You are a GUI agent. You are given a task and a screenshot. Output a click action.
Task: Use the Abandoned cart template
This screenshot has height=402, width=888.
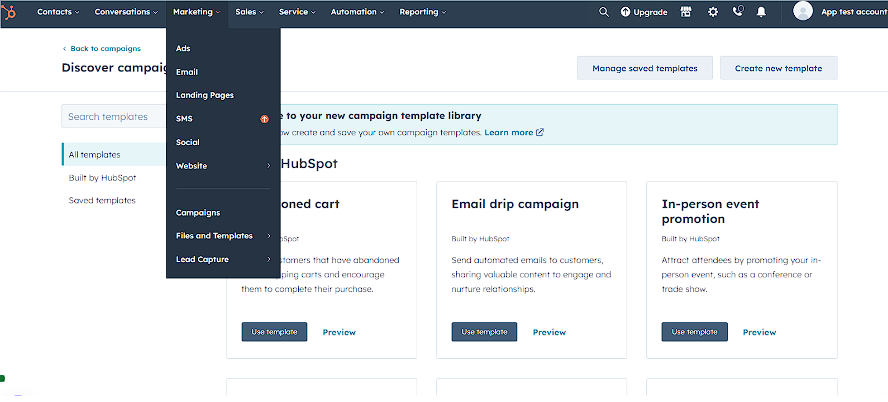[x=274, y=332]
